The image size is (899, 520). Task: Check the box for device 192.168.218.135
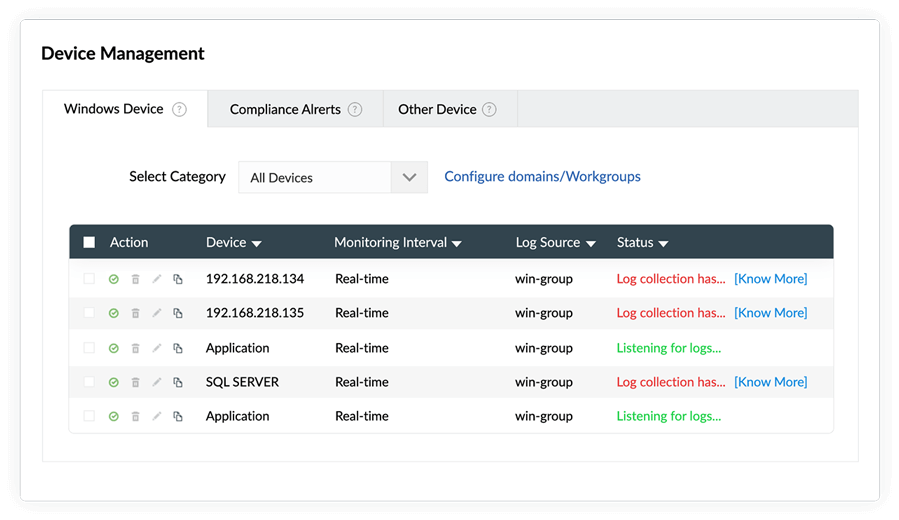pyautogui.click(x=89, y=313)
